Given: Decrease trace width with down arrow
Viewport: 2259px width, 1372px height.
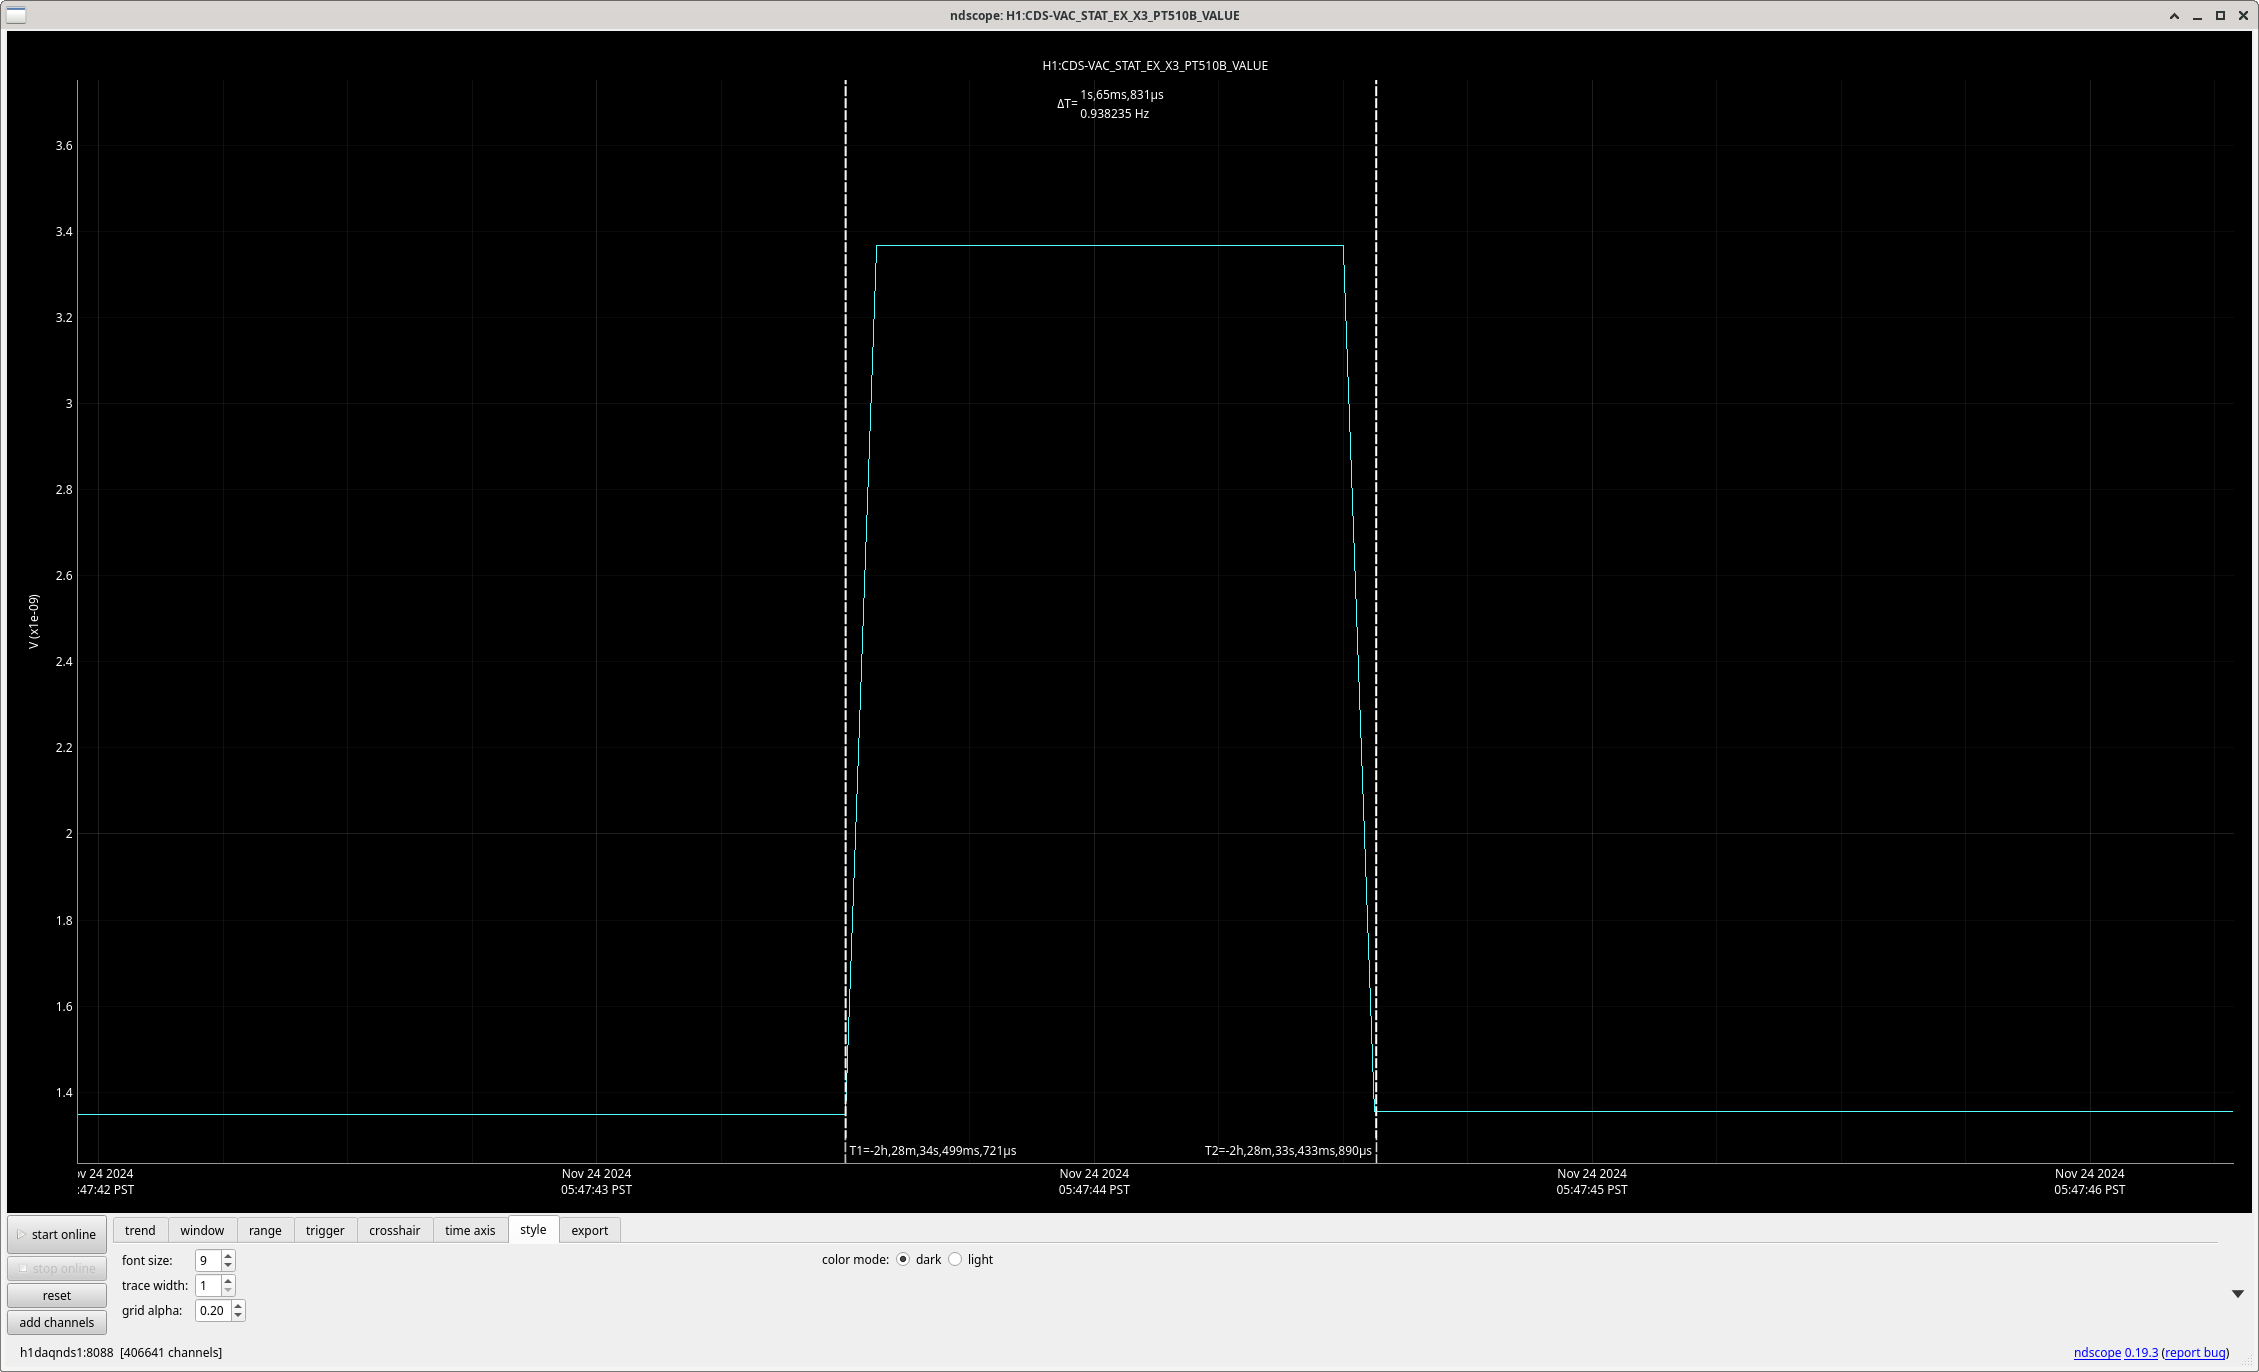Looking at the screenshot, I should (x=228, y=1291).
